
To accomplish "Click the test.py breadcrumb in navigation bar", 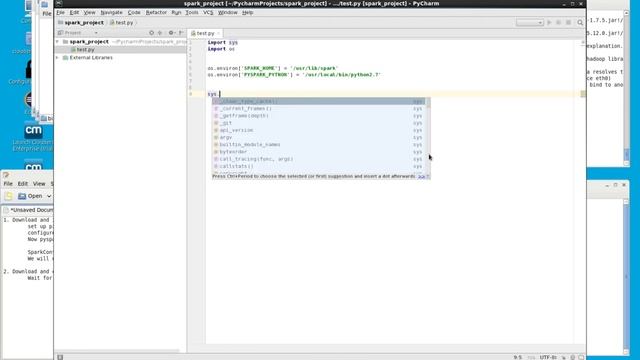I will (122, 23).
